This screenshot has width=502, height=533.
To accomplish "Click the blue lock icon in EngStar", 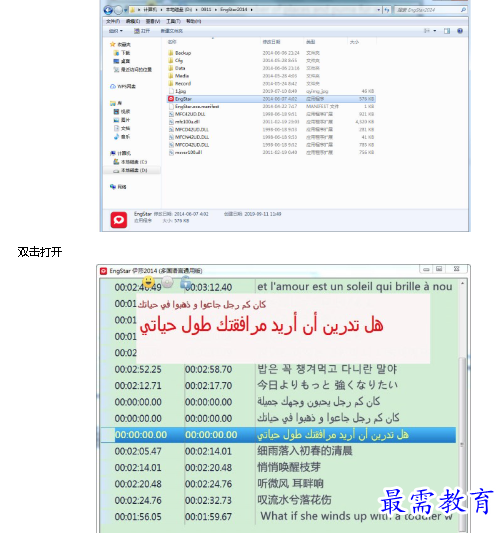I will pos(185,282).
